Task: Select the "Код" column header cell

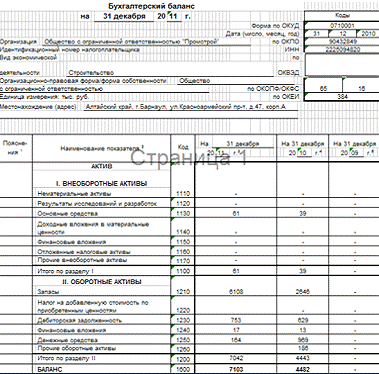Action: coord(183,148)
